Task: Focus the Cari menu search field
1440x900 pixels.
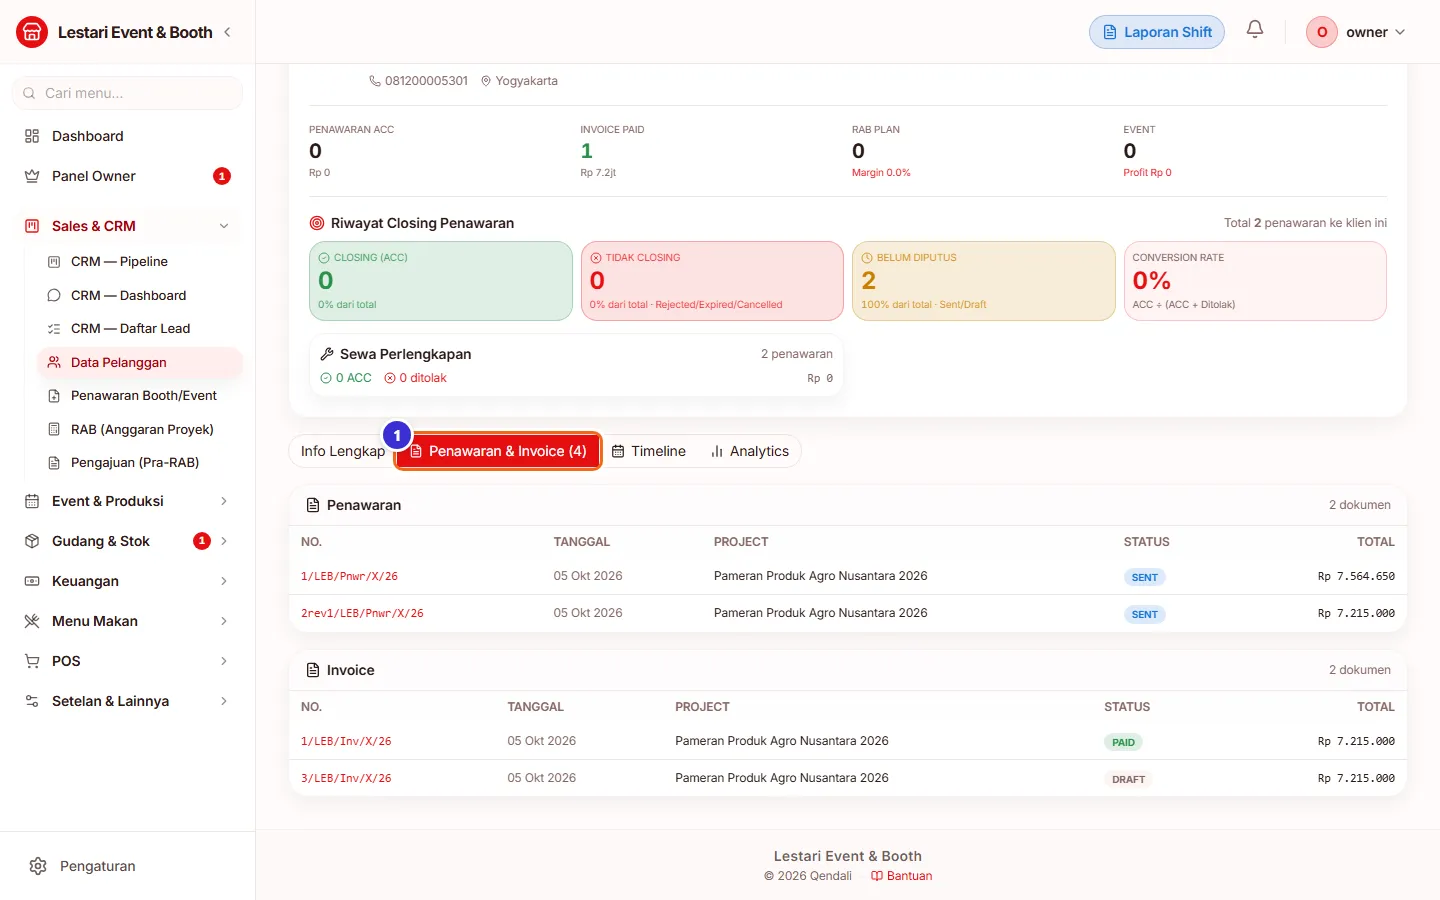Action: pos(127,93)
